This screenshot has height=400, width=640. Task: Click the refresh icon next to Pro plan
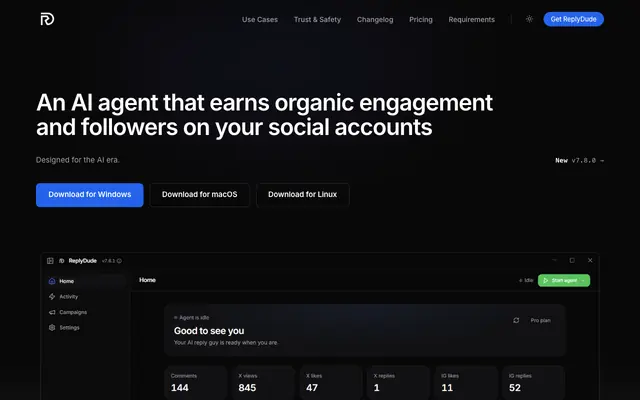(516, 320)
